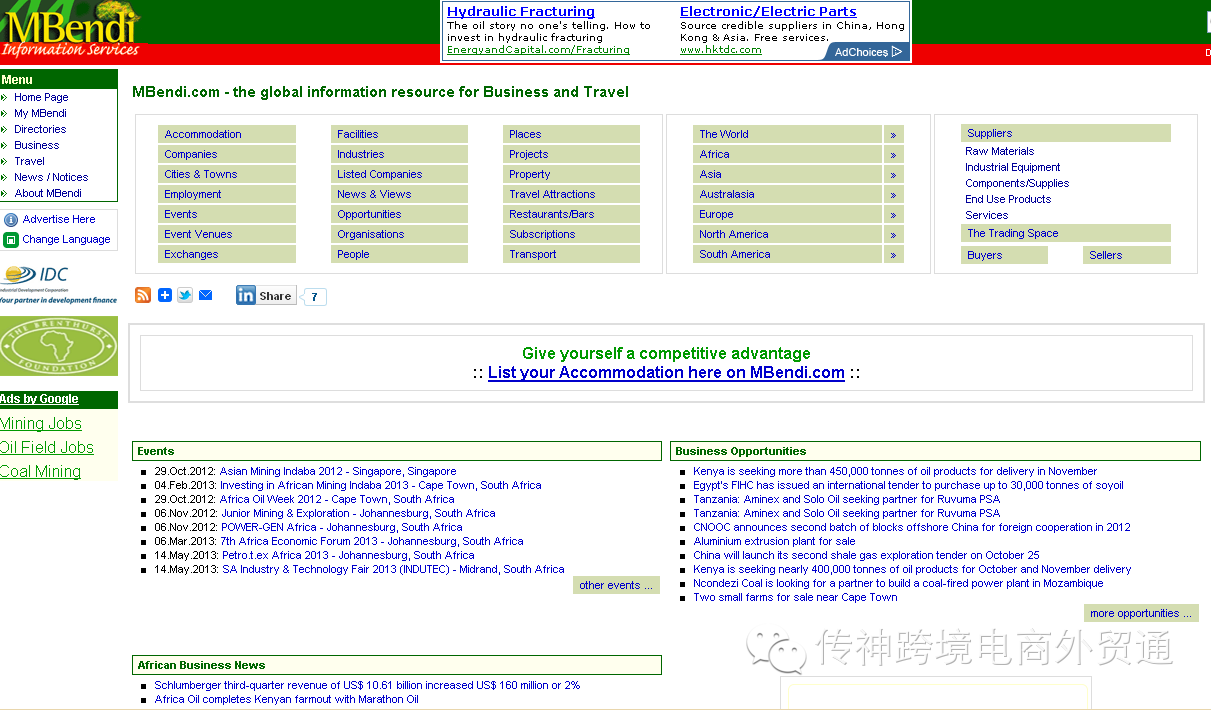Click the Industrial Equipment link
The height and width of the screenshot is (710, 1211).
pyautogui.click(x=1012, y=167)
